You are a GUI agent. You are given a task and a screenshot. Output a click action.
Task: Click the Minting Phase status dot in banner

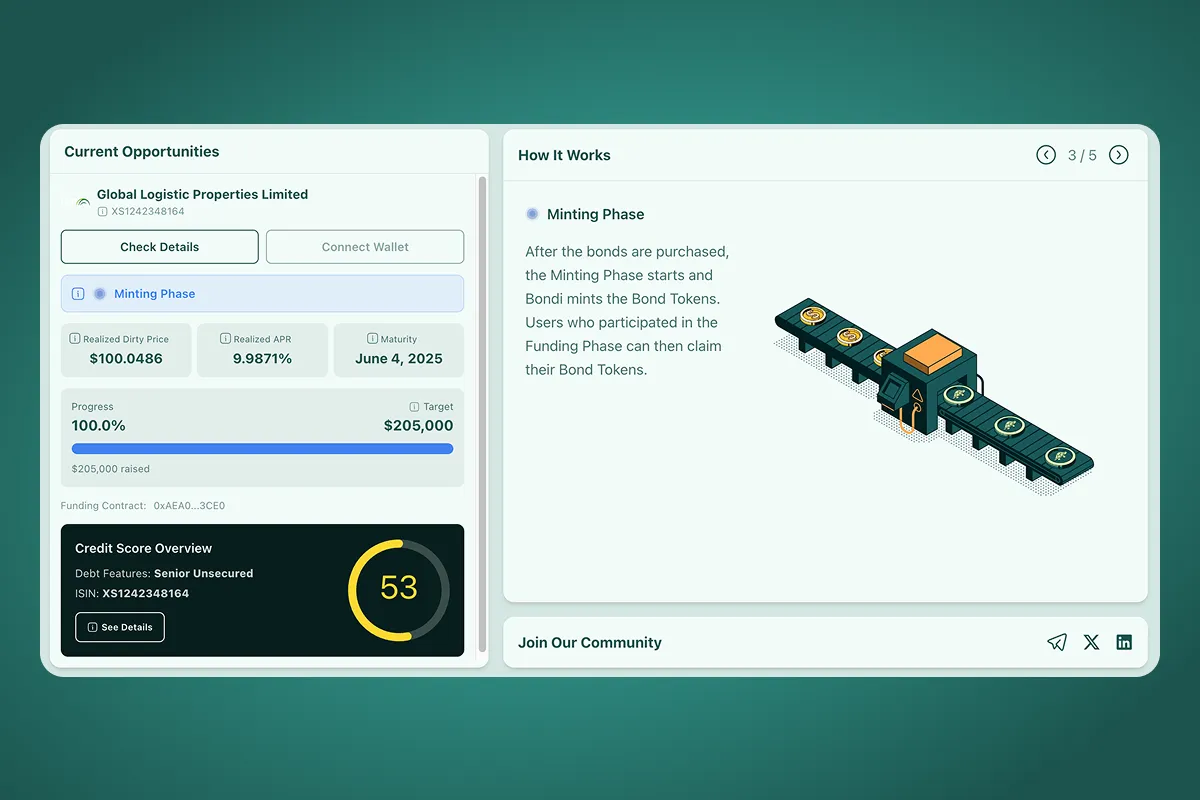pyautogui.click(x=100, y=294)
